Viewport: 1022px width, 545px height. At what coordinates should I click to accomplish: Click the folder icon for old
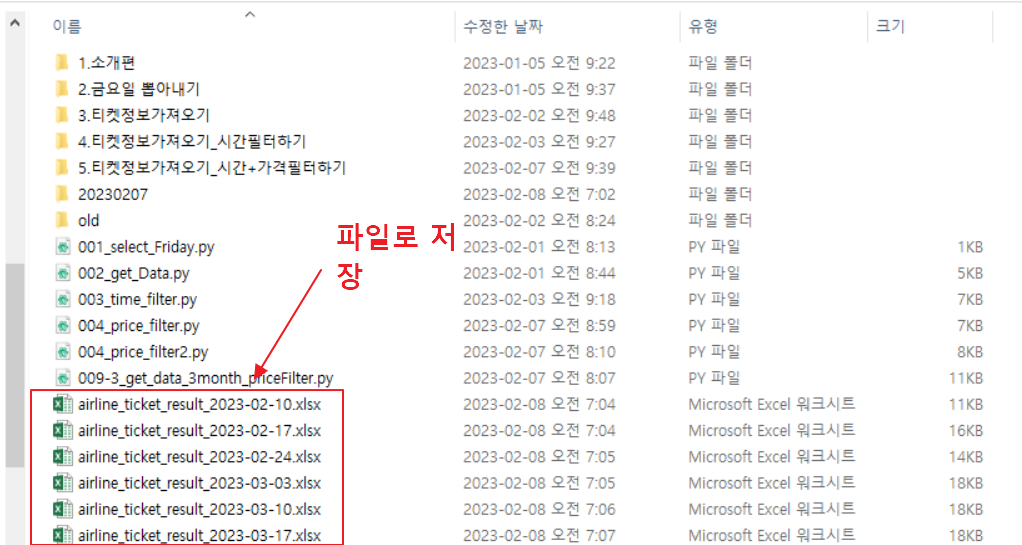[x=62, y=220]
